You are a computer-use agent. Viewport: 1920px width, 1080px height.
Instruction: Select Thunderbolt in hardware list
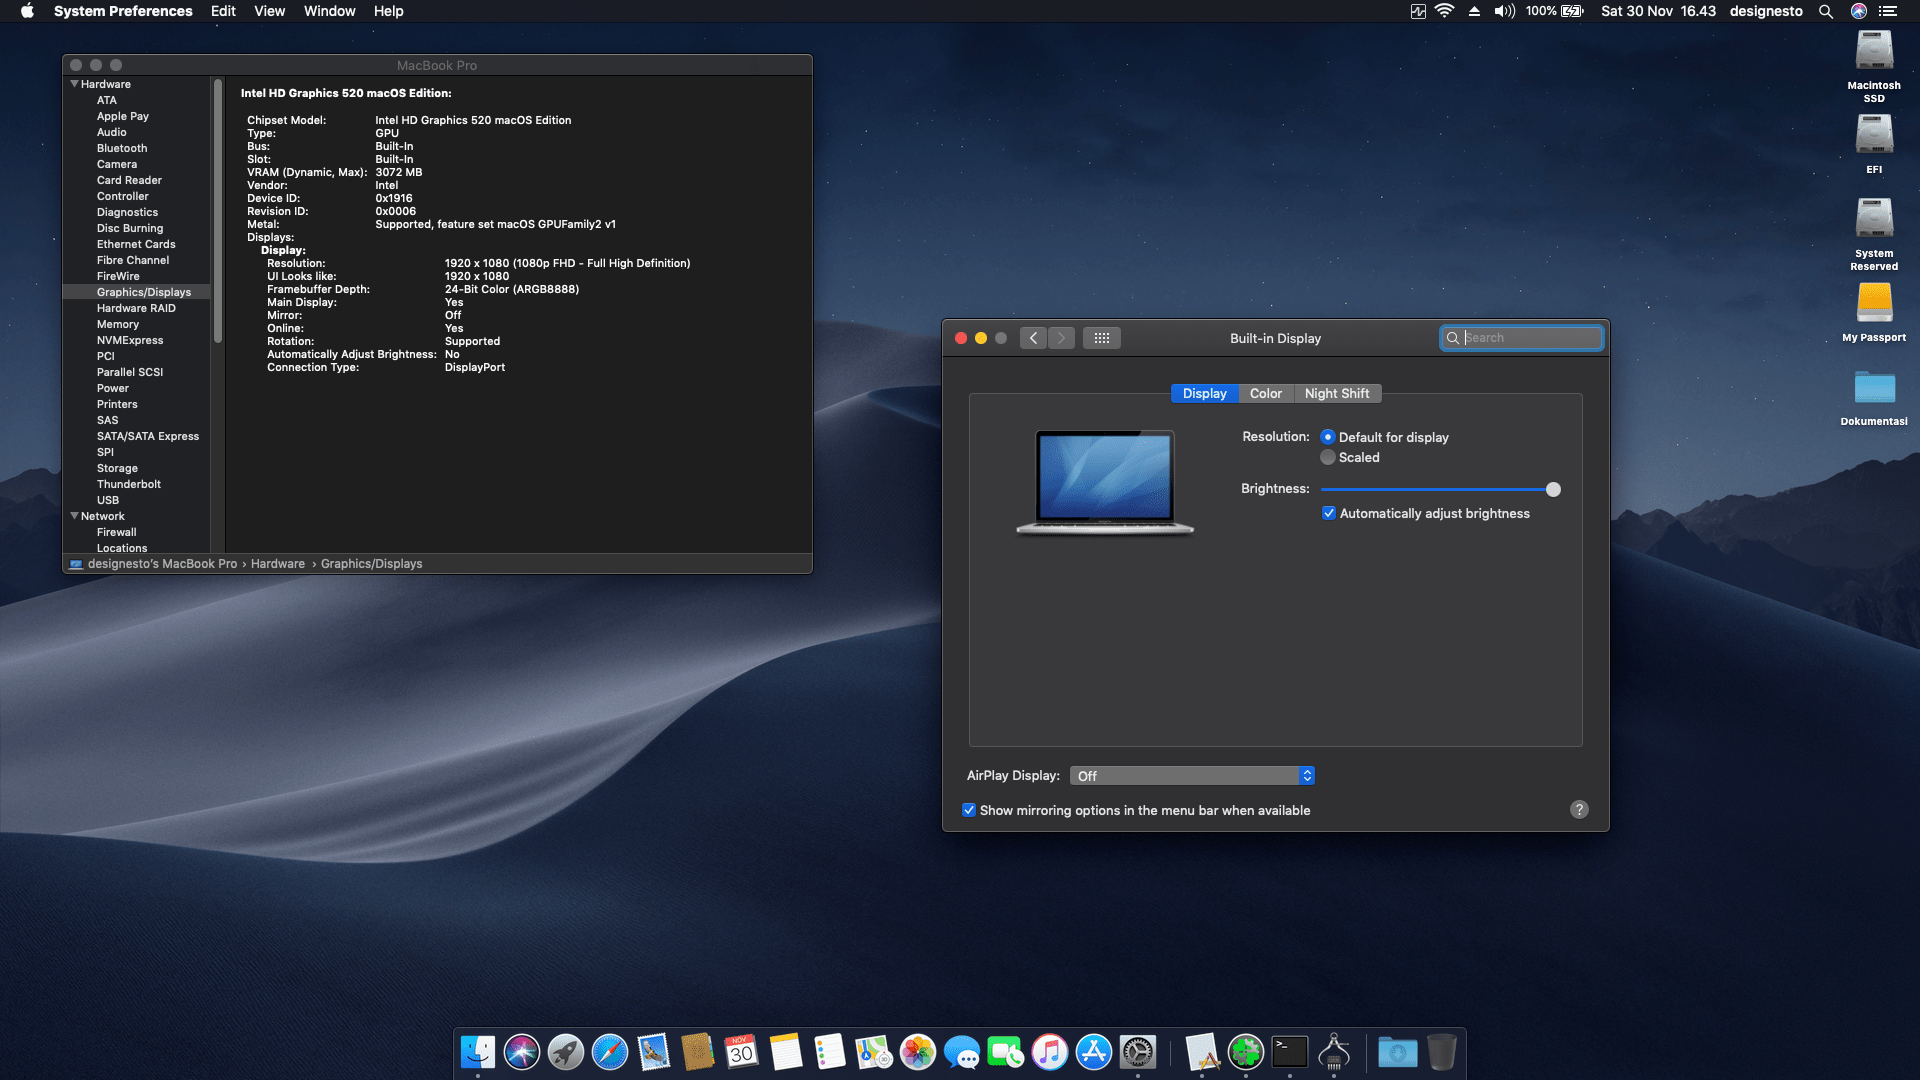(128, 484)
